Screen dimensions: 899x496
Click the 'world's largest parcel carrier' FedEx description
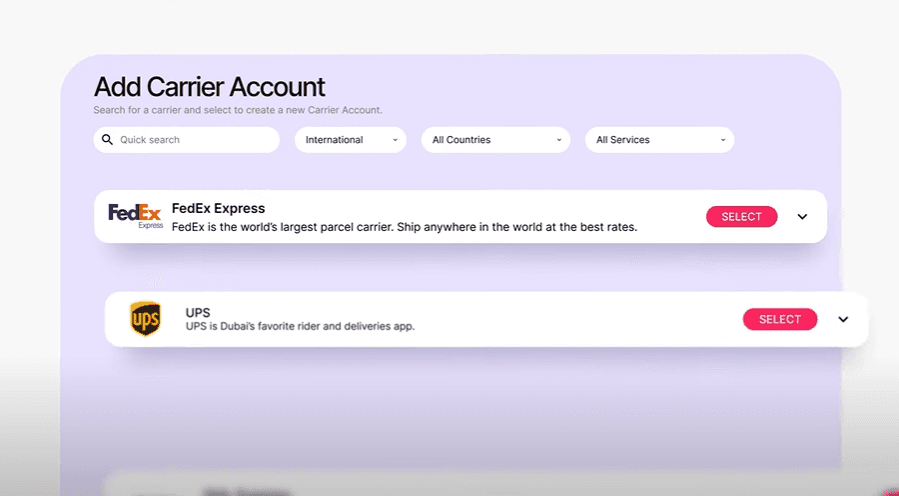[404, 227]
